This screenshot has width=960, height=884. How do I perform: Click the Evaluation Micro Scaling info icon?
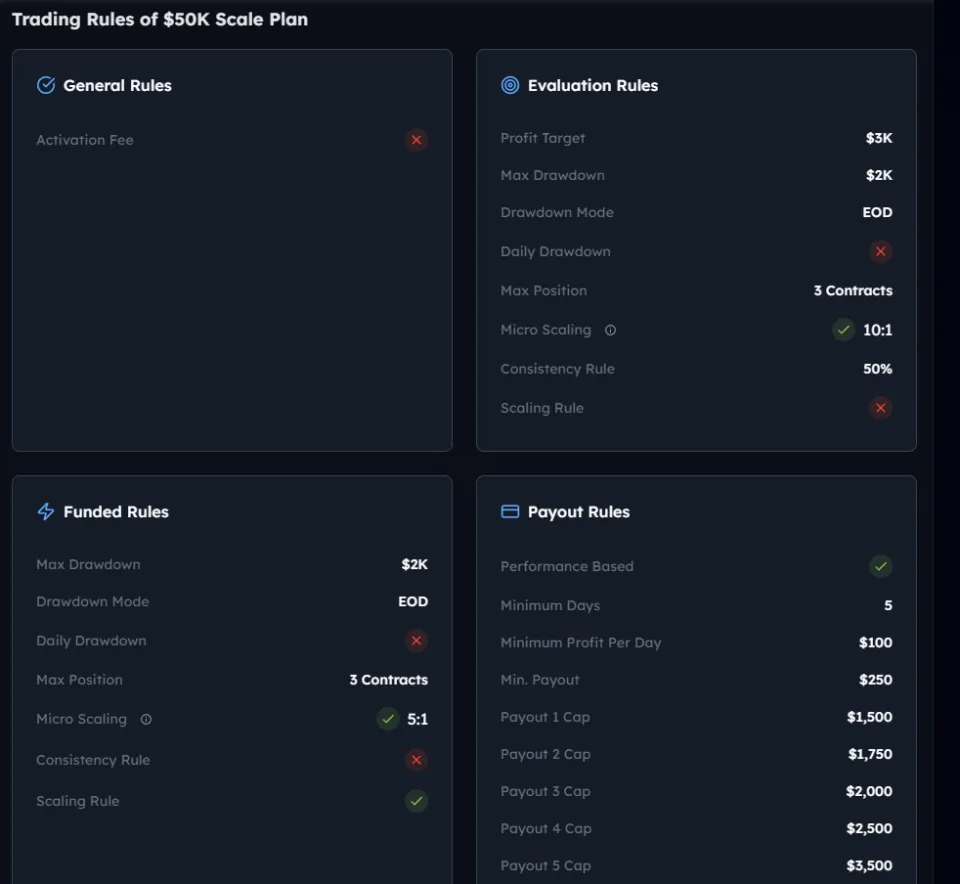pos(611,330)
